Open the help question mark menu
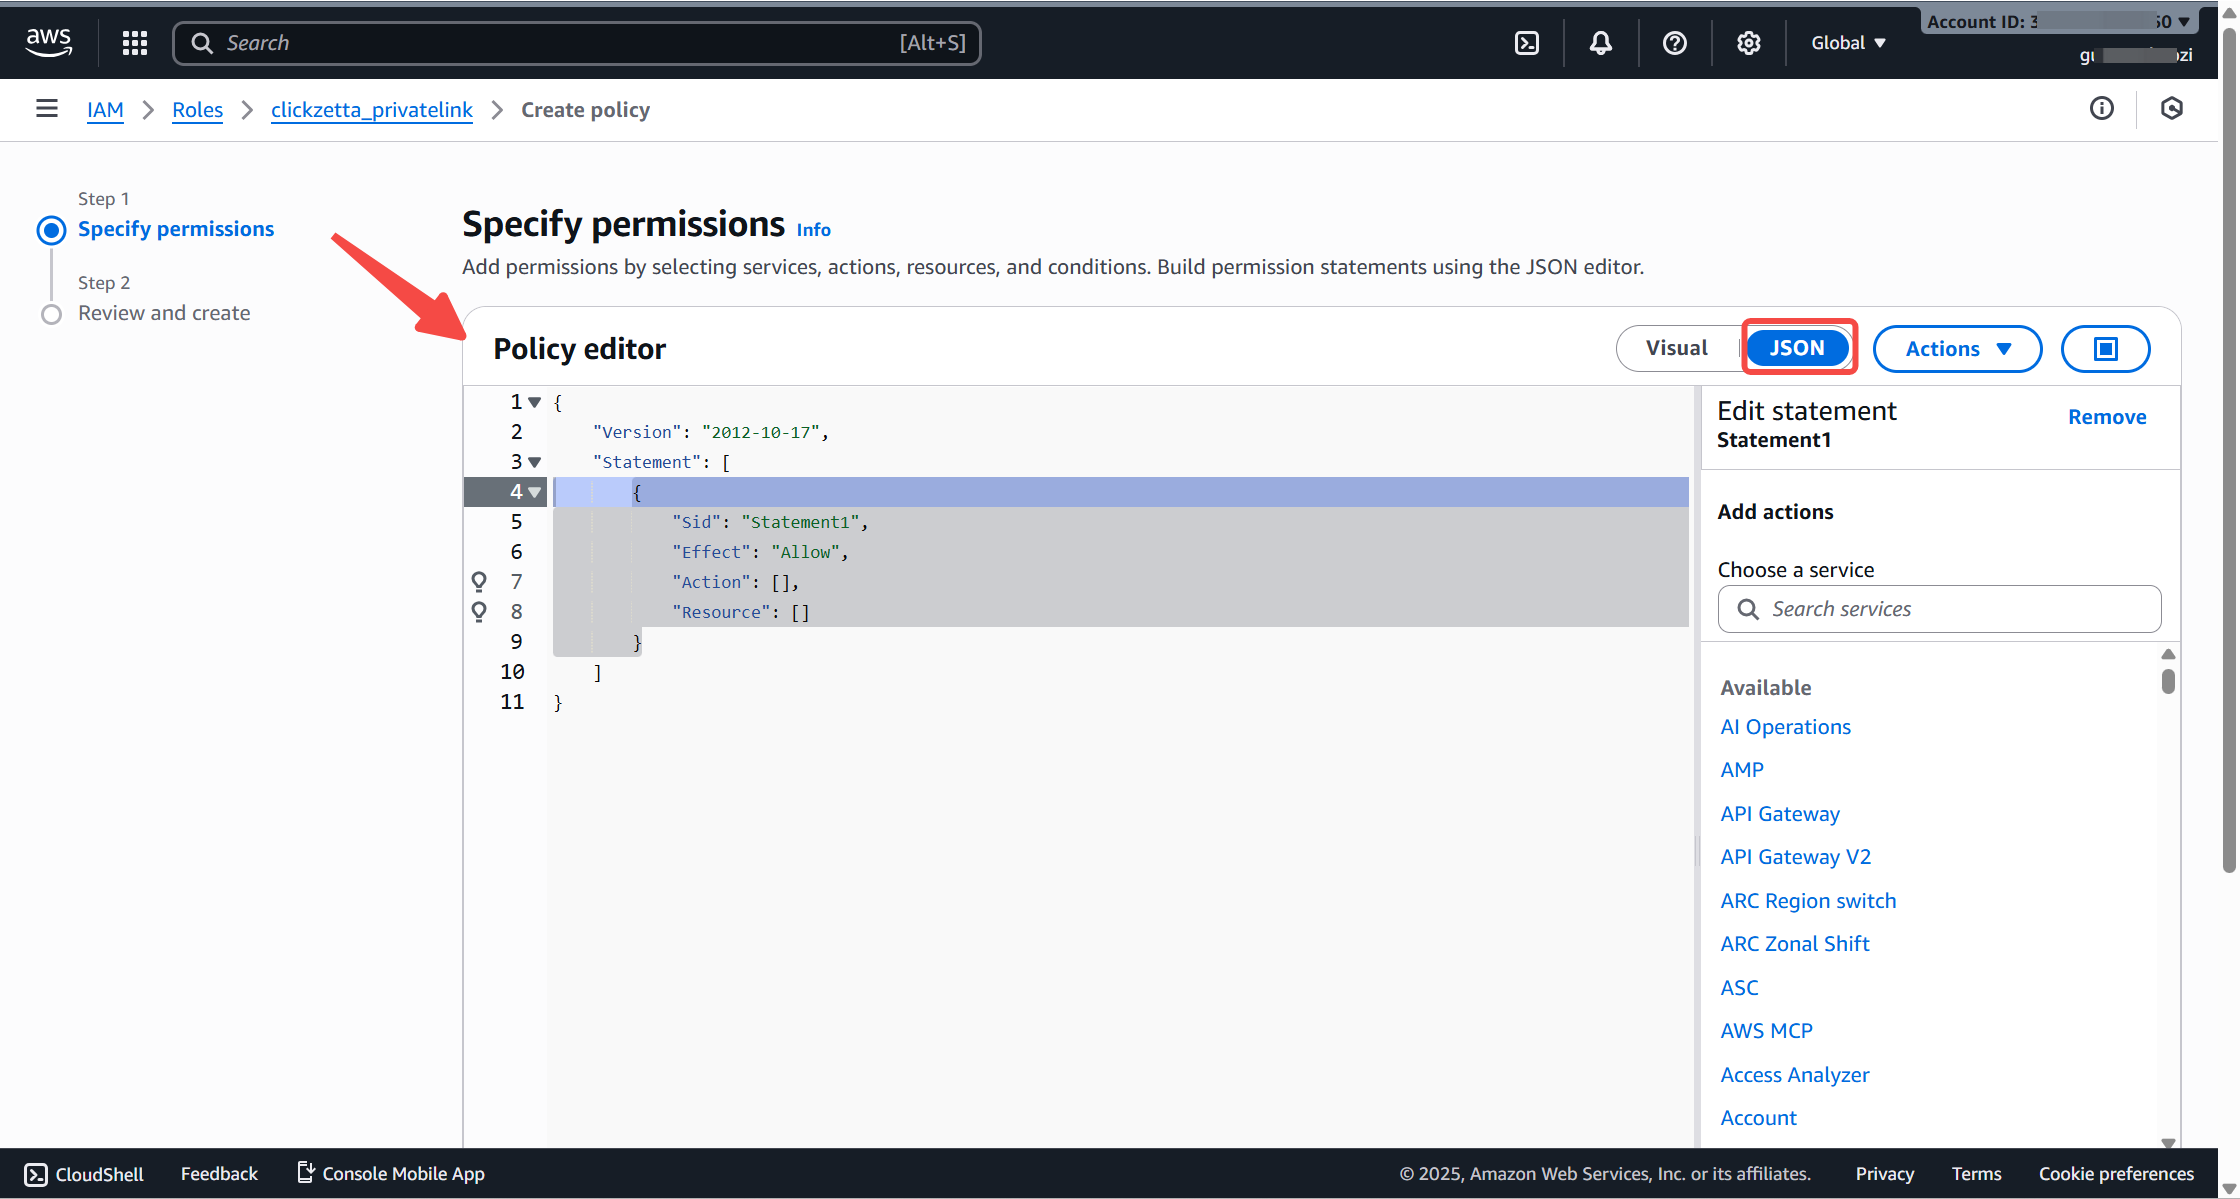The width and height of the screenshot is (2240, 1199). (1674, 43)
